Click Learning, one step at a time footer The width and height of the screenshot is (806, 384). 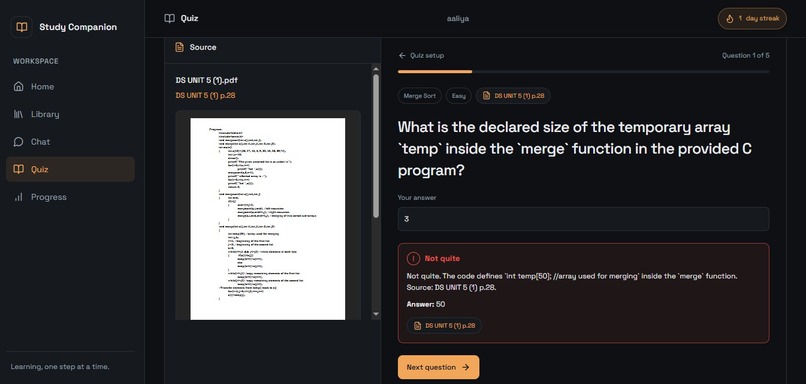60,367
